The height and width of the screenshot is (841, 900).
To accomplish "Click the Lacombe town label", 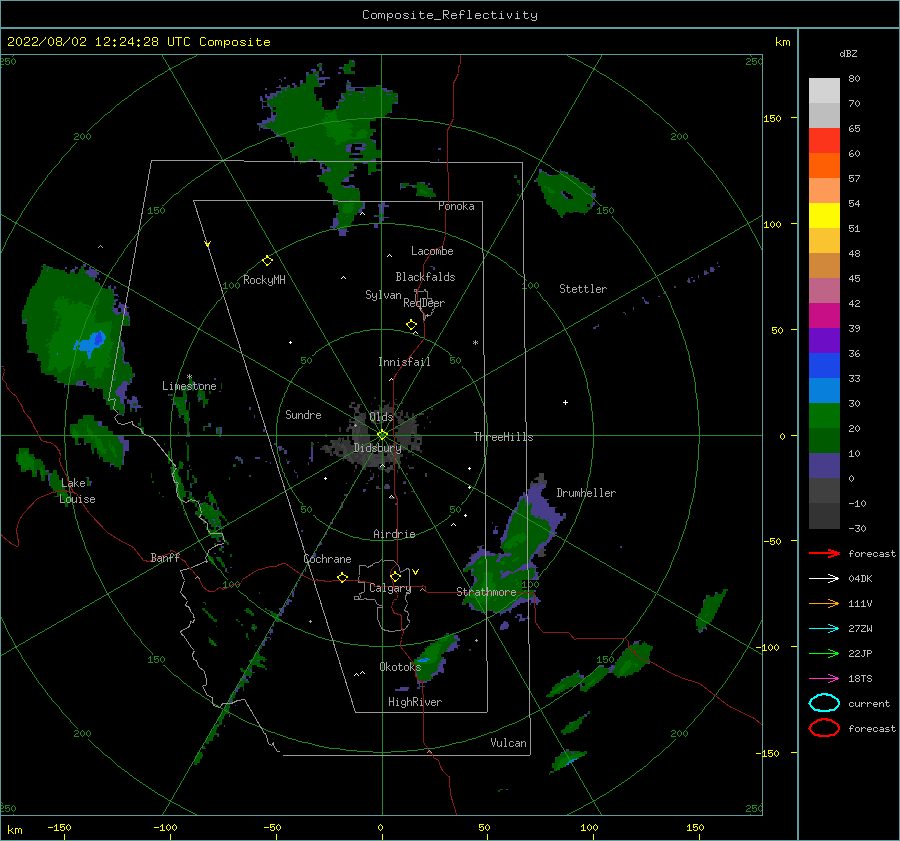I will pos(432,251).
